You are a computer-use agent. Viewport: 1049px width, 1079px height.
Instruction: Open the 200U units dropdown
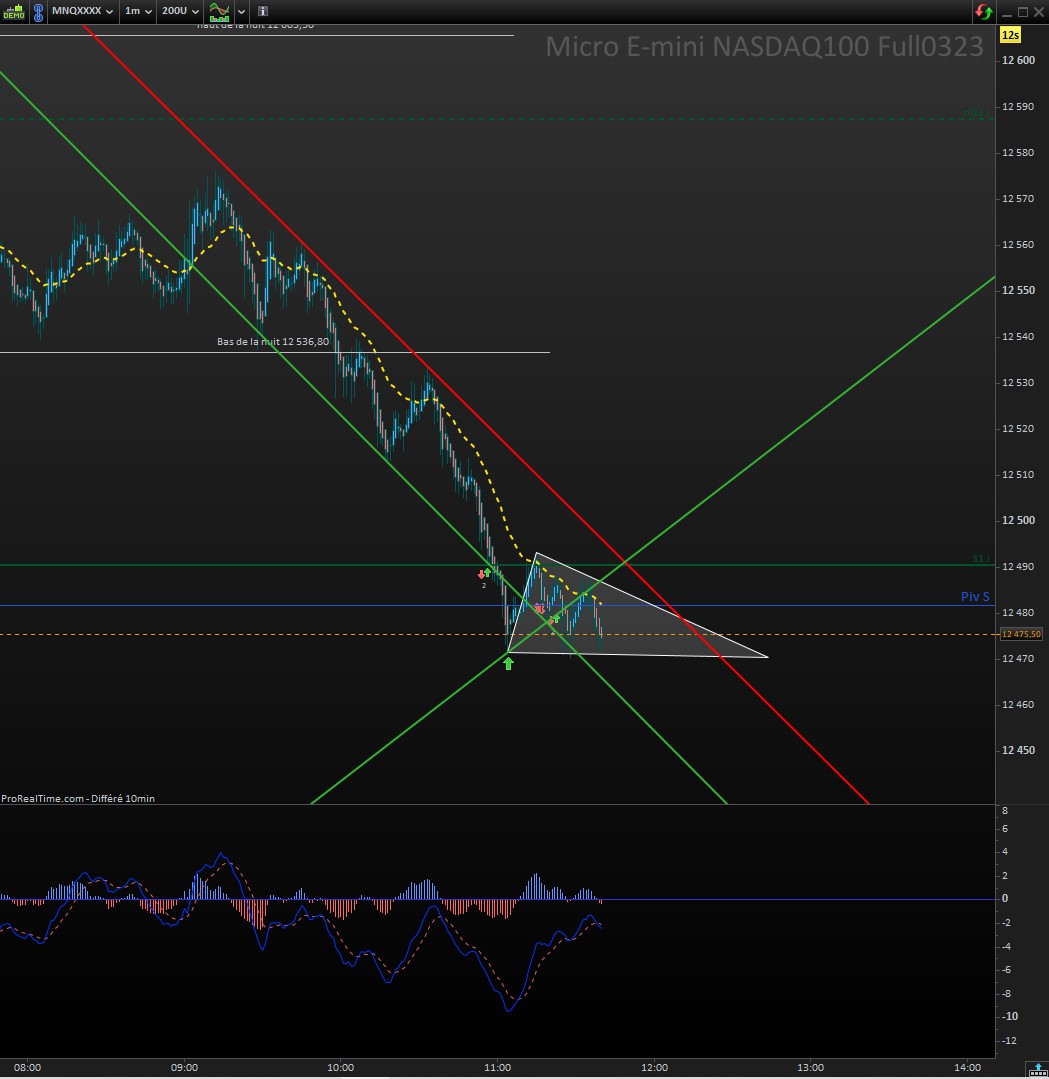pyautogui.click(x=180, y=11)
